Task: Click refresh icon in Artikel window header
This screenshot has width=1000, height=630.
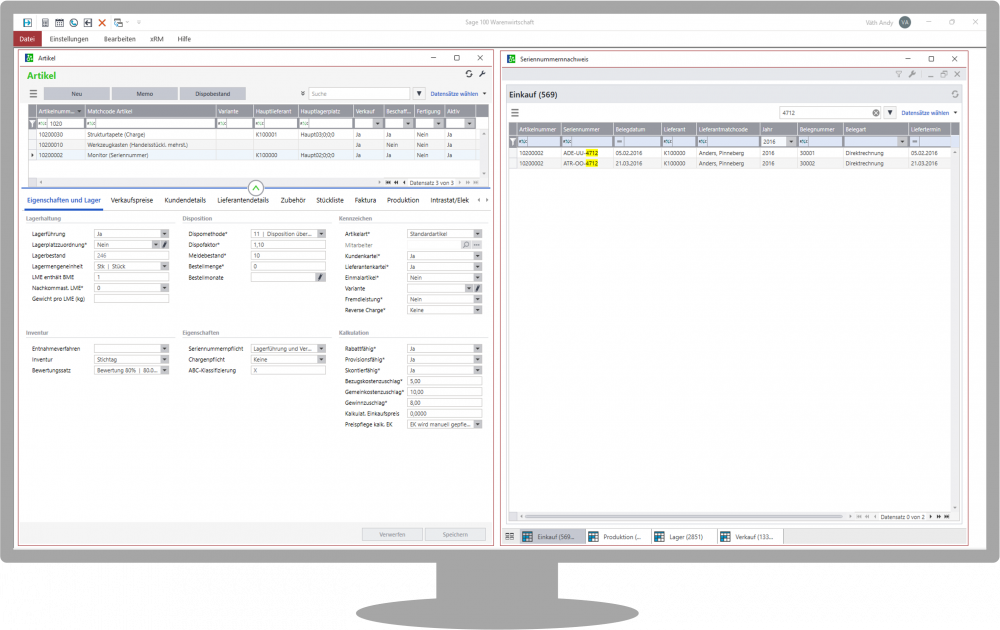Action: 469,74
